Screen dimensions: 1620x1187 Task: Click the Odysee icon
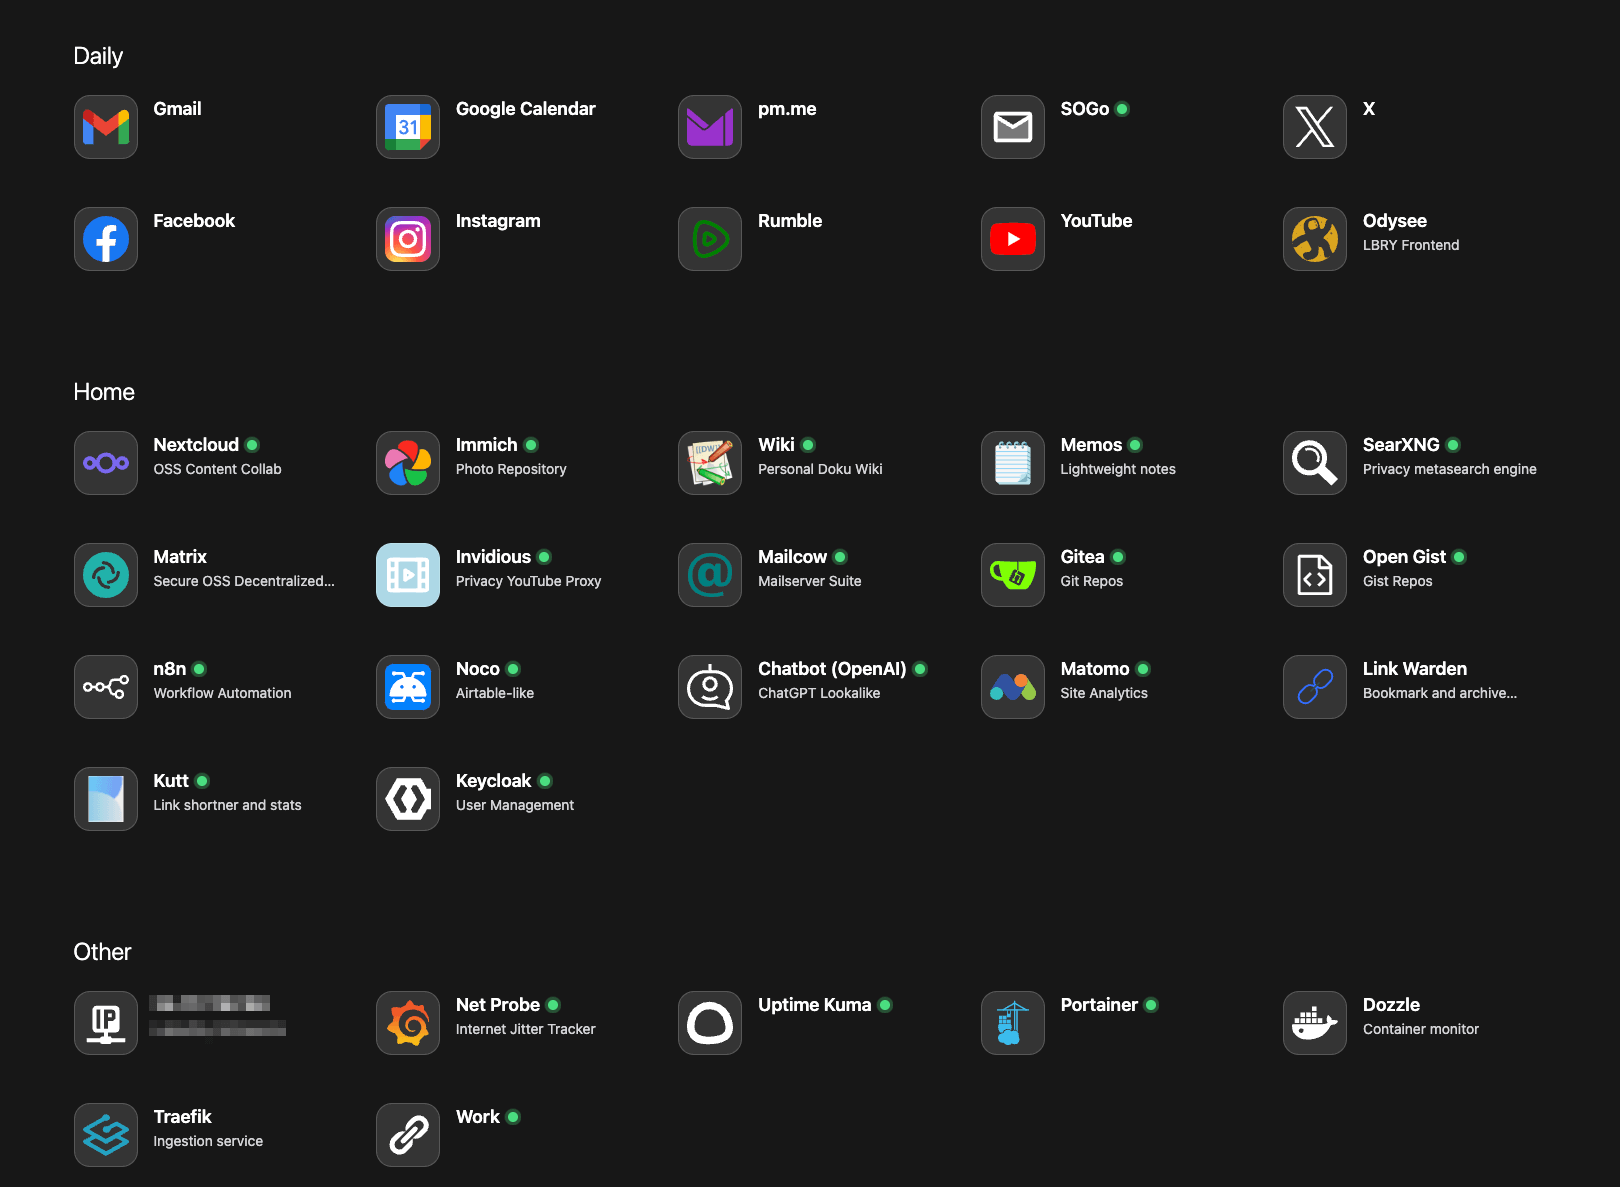(x=1315, y=239)
